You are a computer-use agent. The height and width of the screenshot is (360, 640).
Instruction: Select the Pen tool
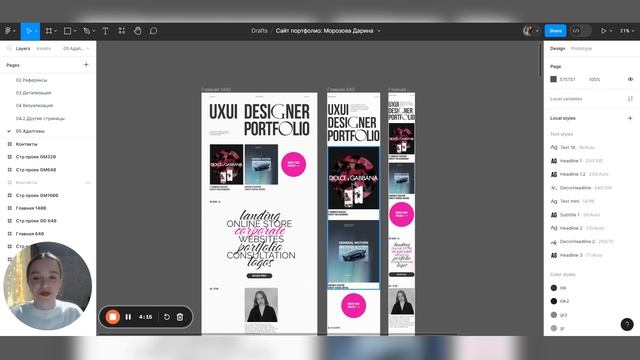(87, 31)
